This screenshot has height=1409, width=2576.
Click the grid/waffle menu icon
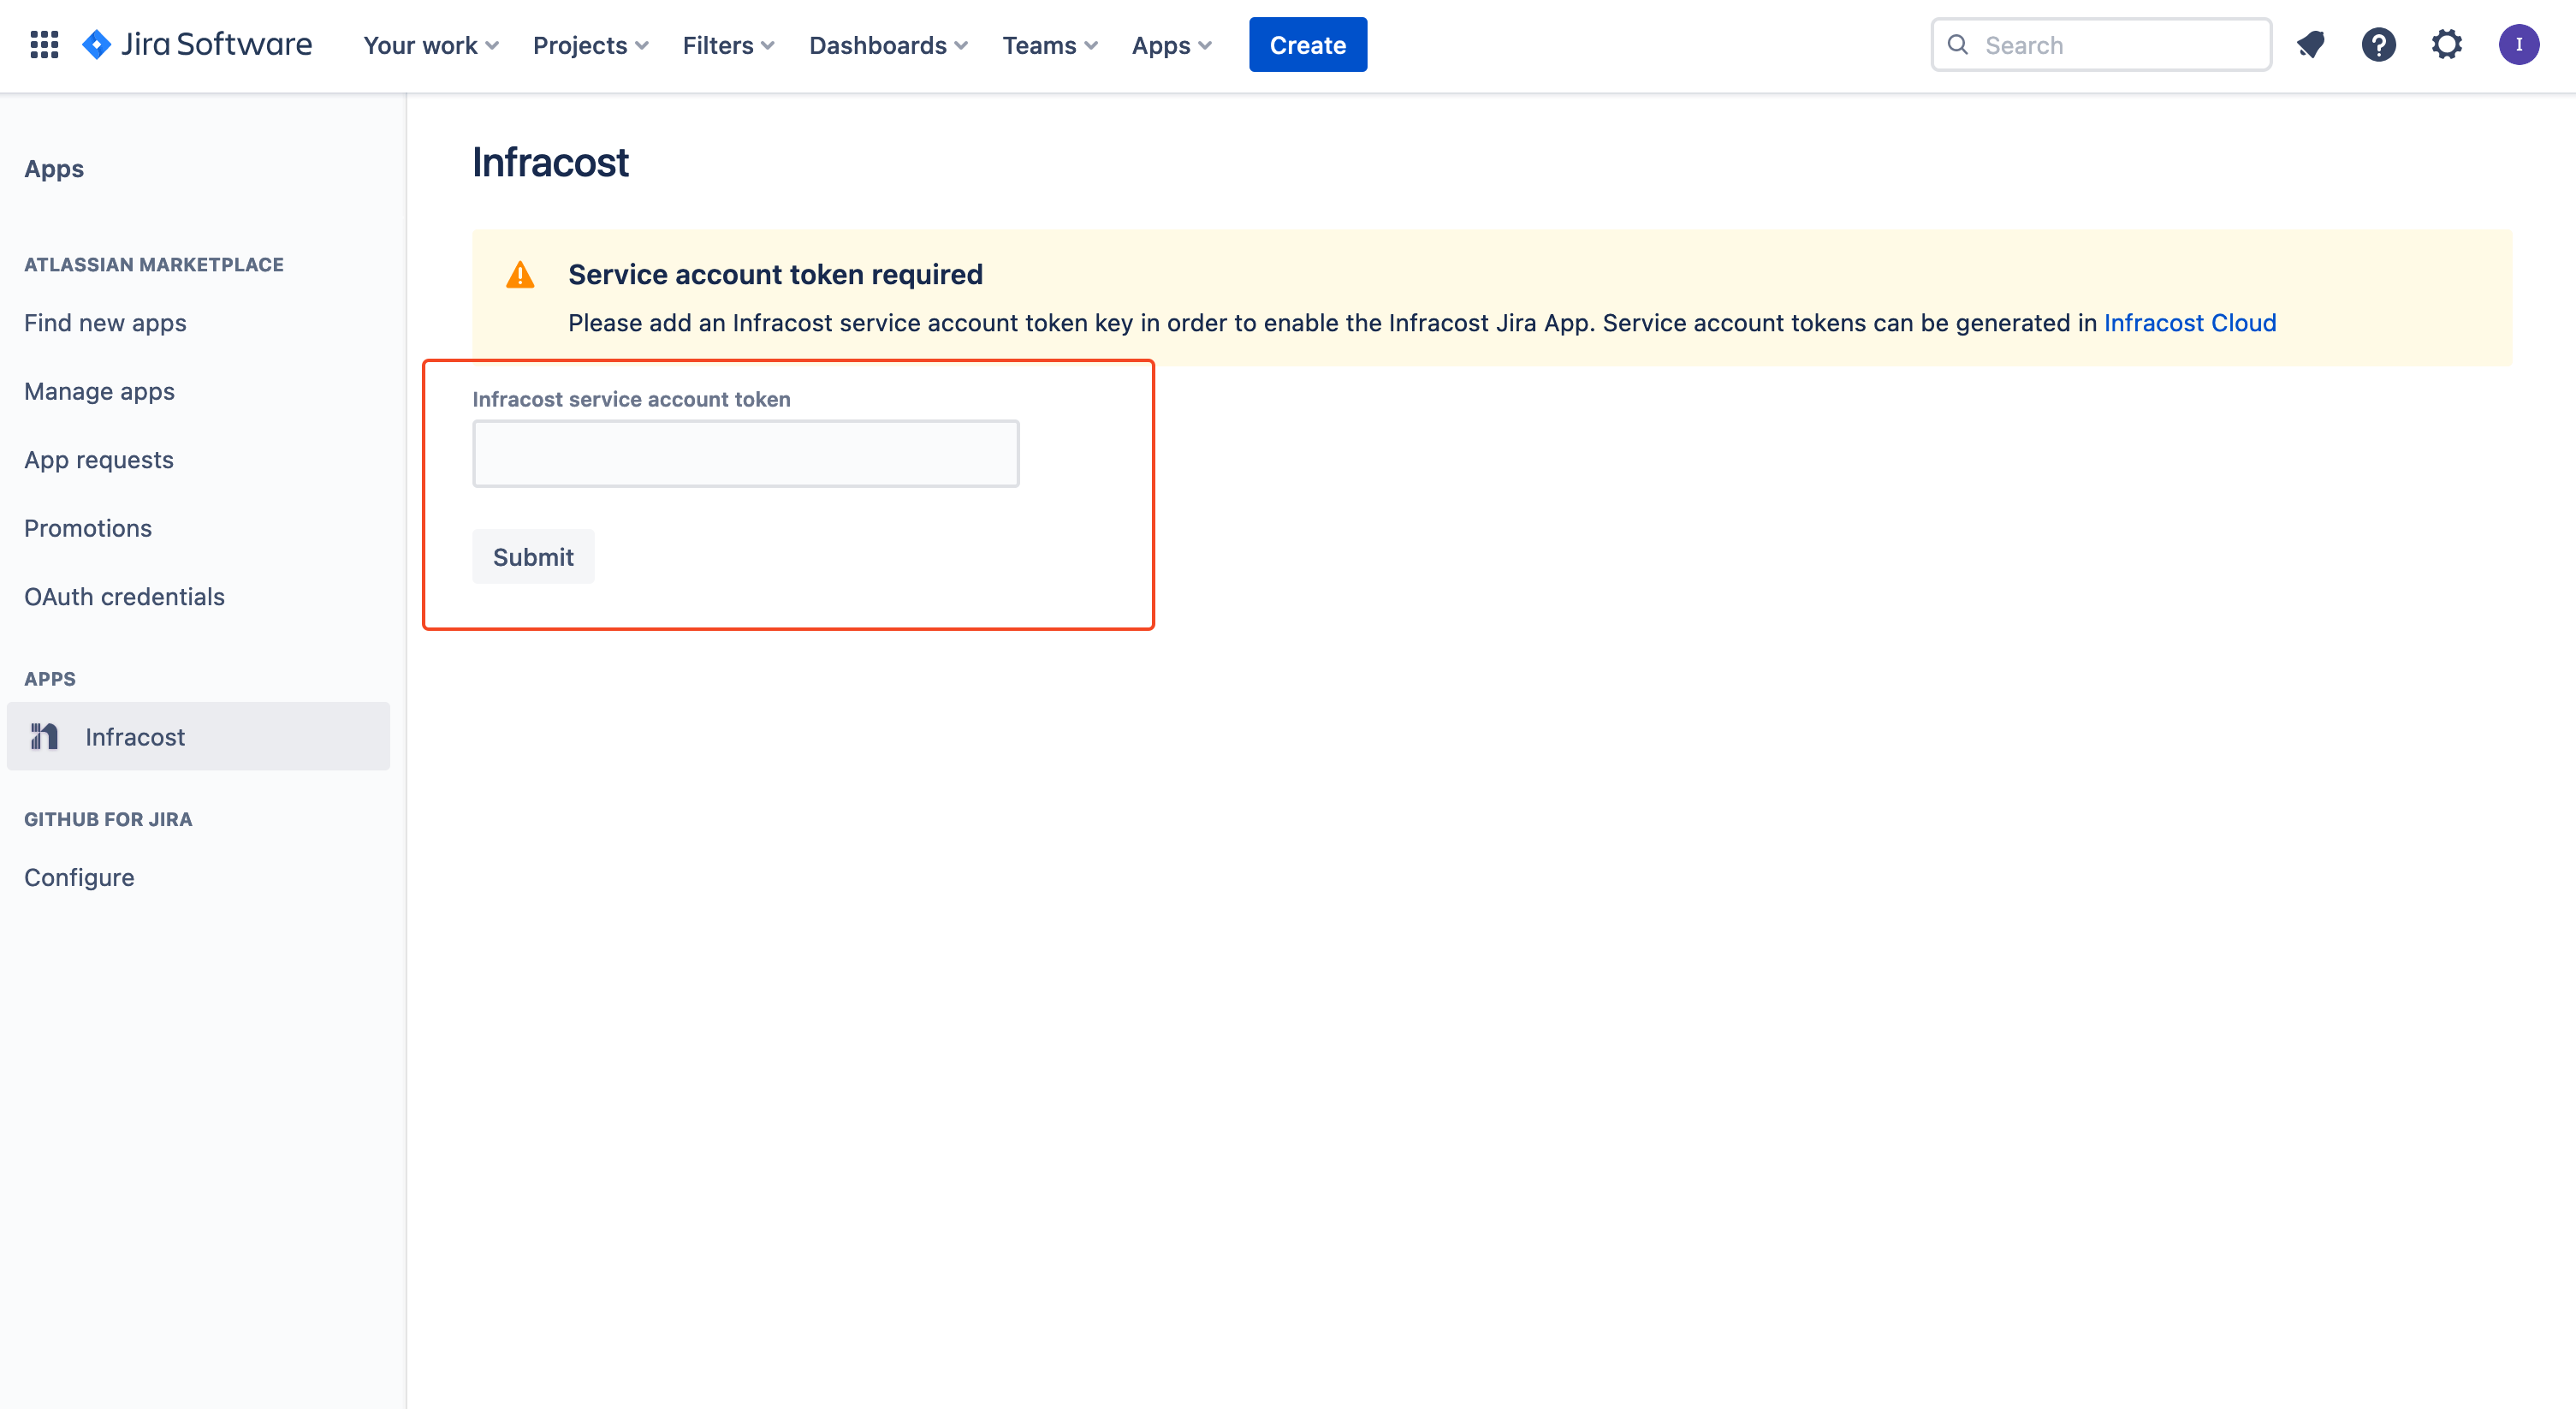[x=44, y=45]
